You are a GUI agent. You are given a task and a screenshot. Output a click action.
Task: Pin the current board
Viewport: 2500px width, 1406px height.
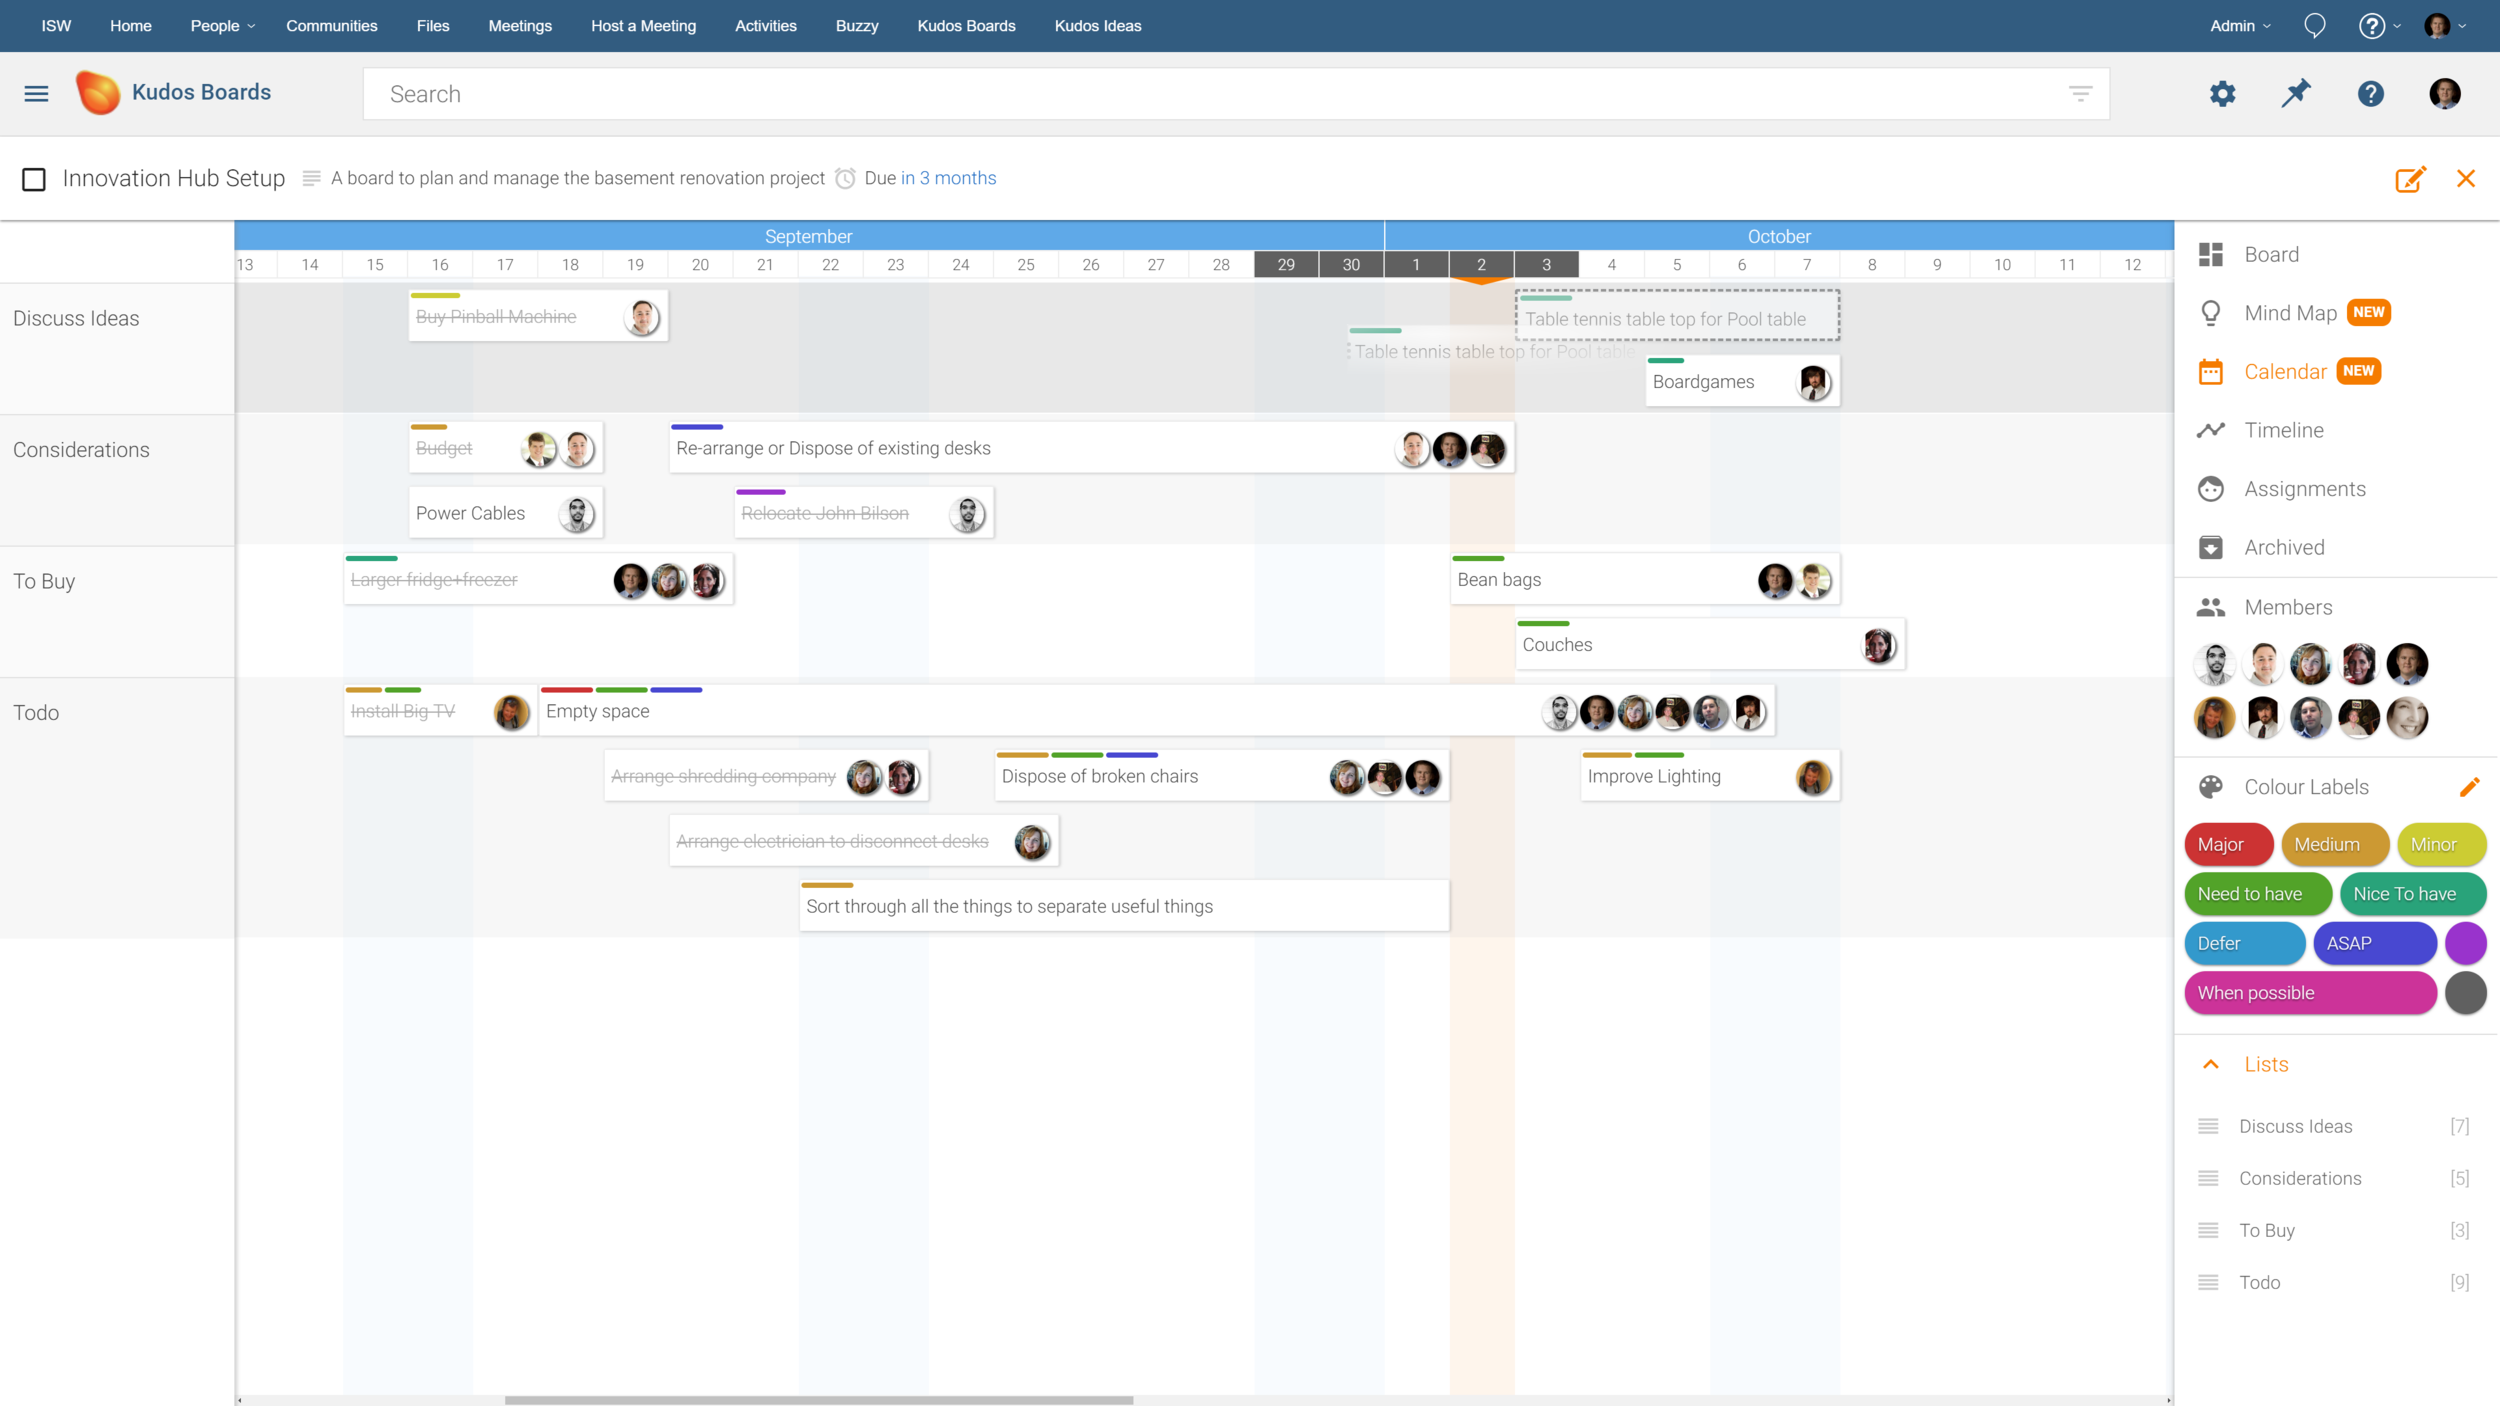(x=2296, y=93)
